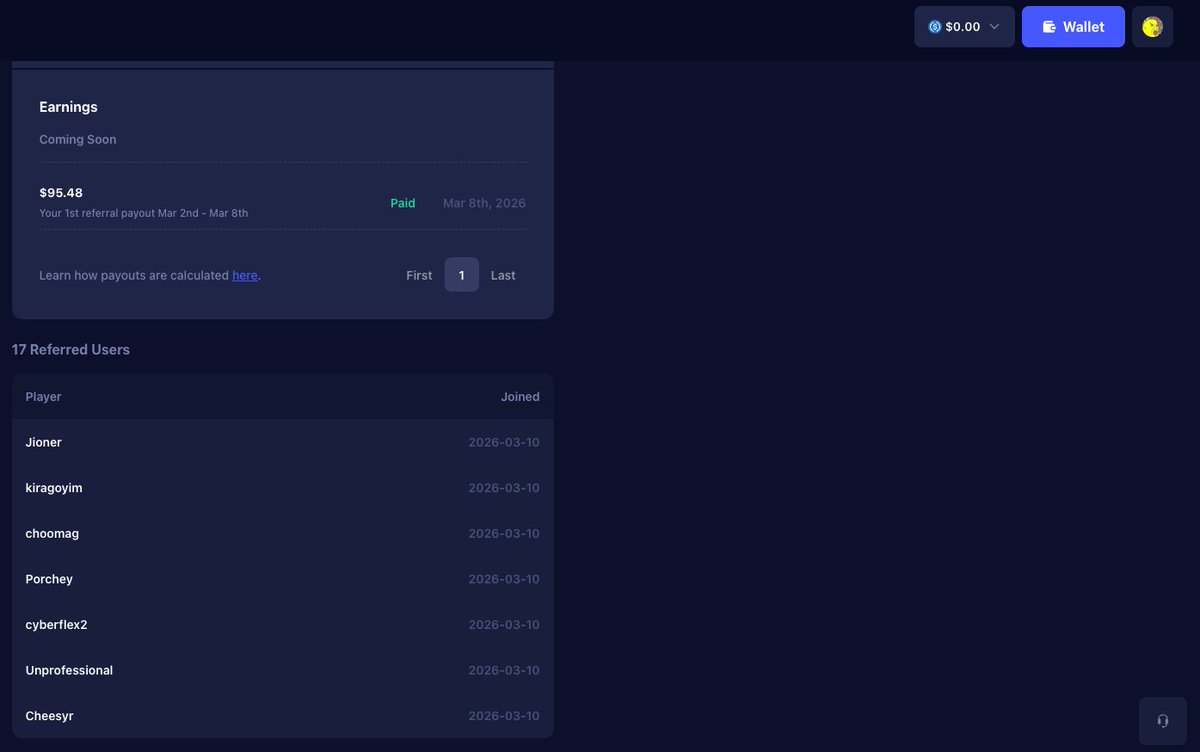The image size is (1200, 752).
Task: Go to First page of earnings
Action: coord(419,275)
